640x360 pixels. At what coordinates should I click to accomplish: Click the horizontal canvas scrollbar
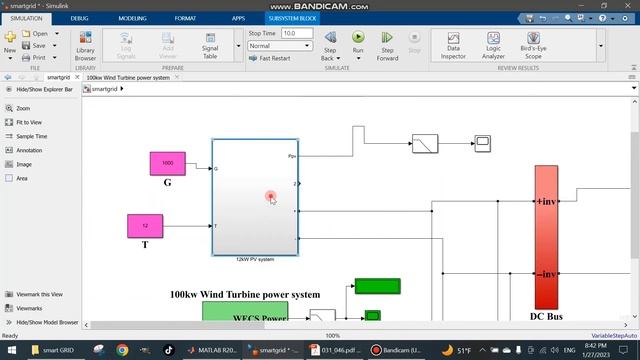(177, 325)
